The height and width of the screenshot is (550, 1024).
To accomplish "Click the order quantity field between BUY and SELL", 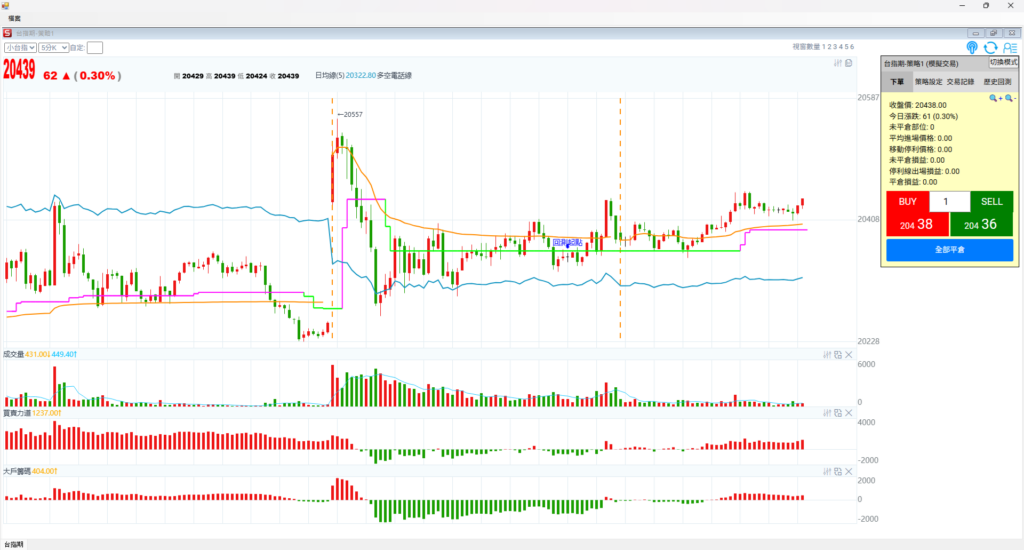I will pos(949,201).
